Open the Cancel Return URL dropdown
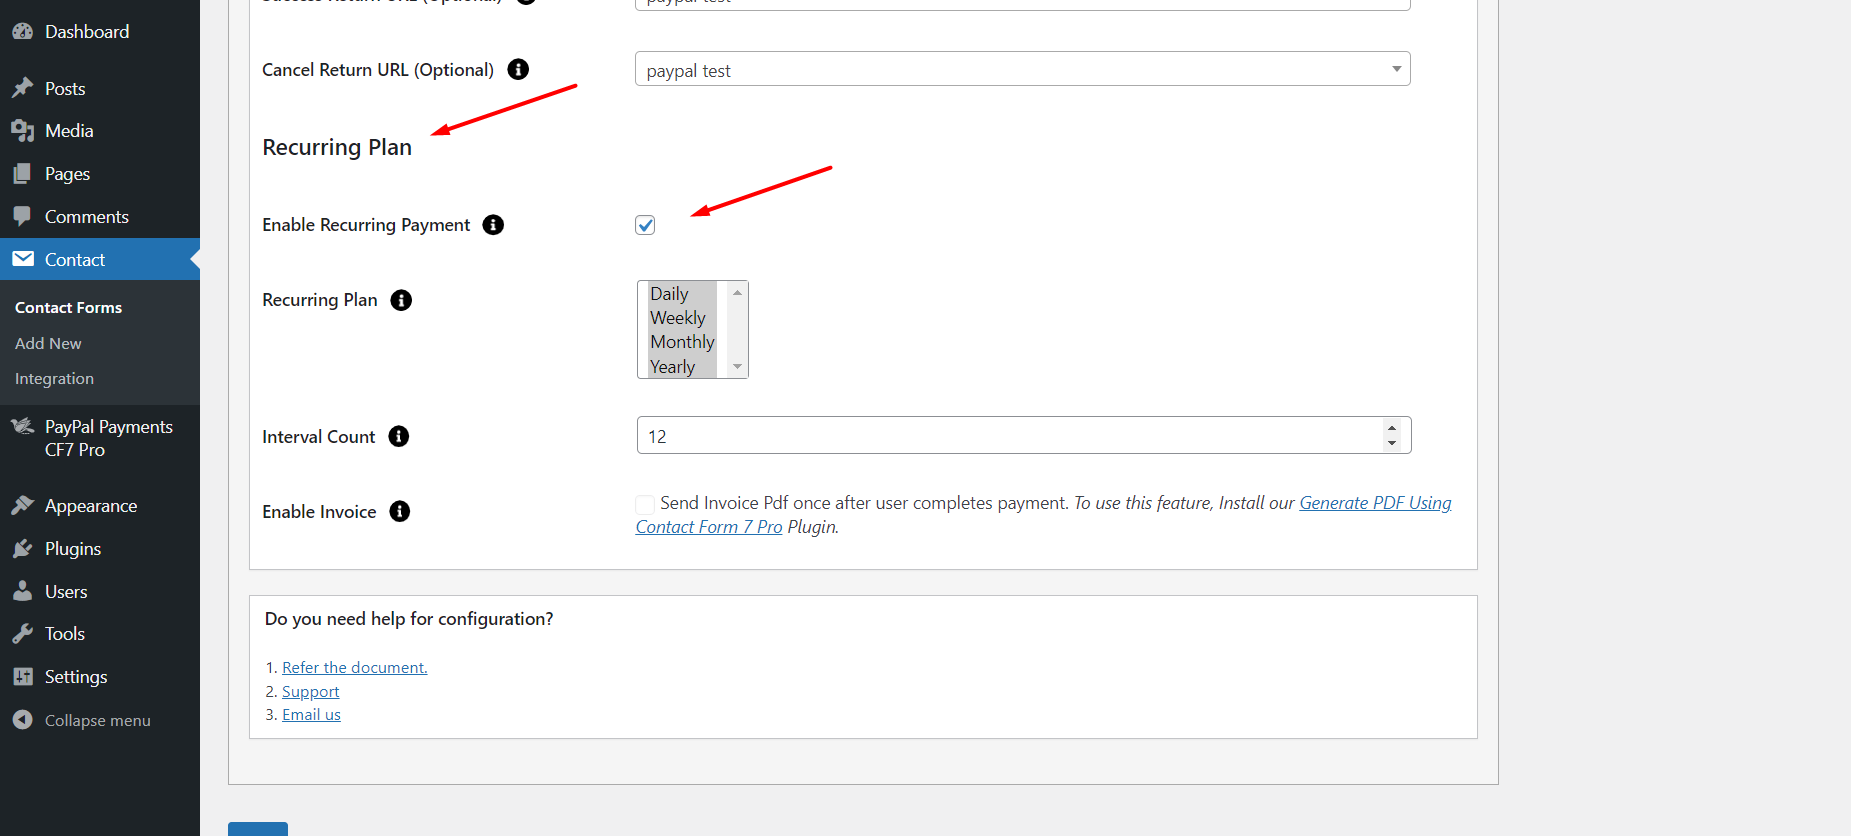Screen dimensions: 1851x836 pos(1022,70)
